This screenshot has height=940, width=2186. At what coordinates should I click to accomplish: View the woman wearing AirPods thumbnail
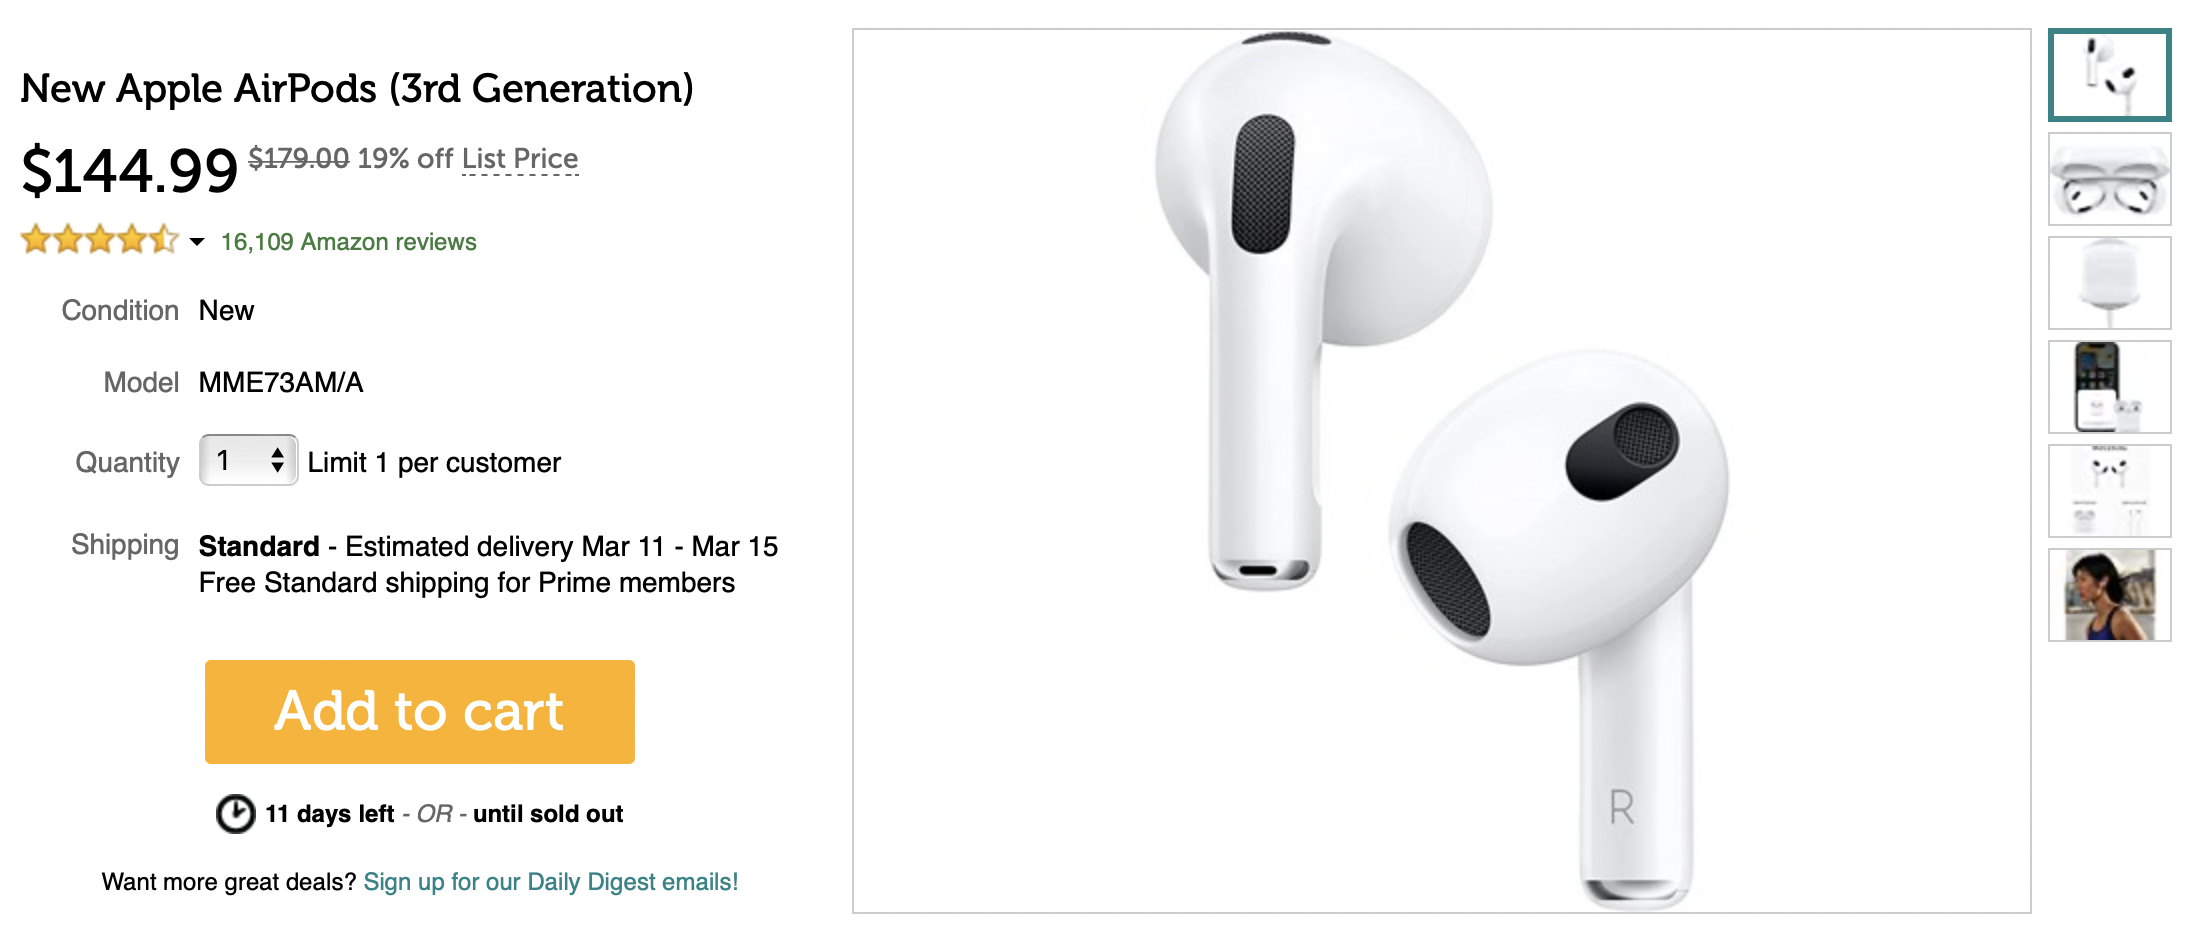(x=2109, y=595)
